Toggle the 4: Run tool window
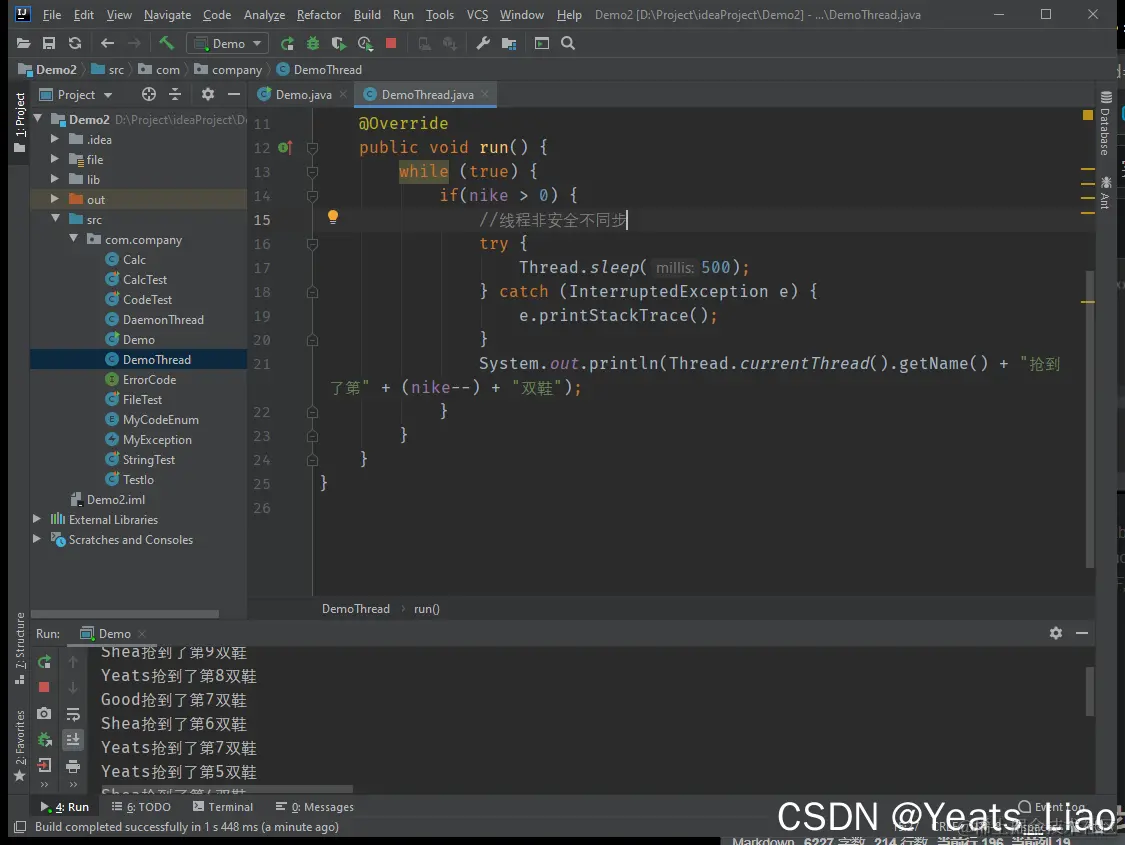Image resolution: width=1125 pixels, height=845 pixels. (65, 807)
